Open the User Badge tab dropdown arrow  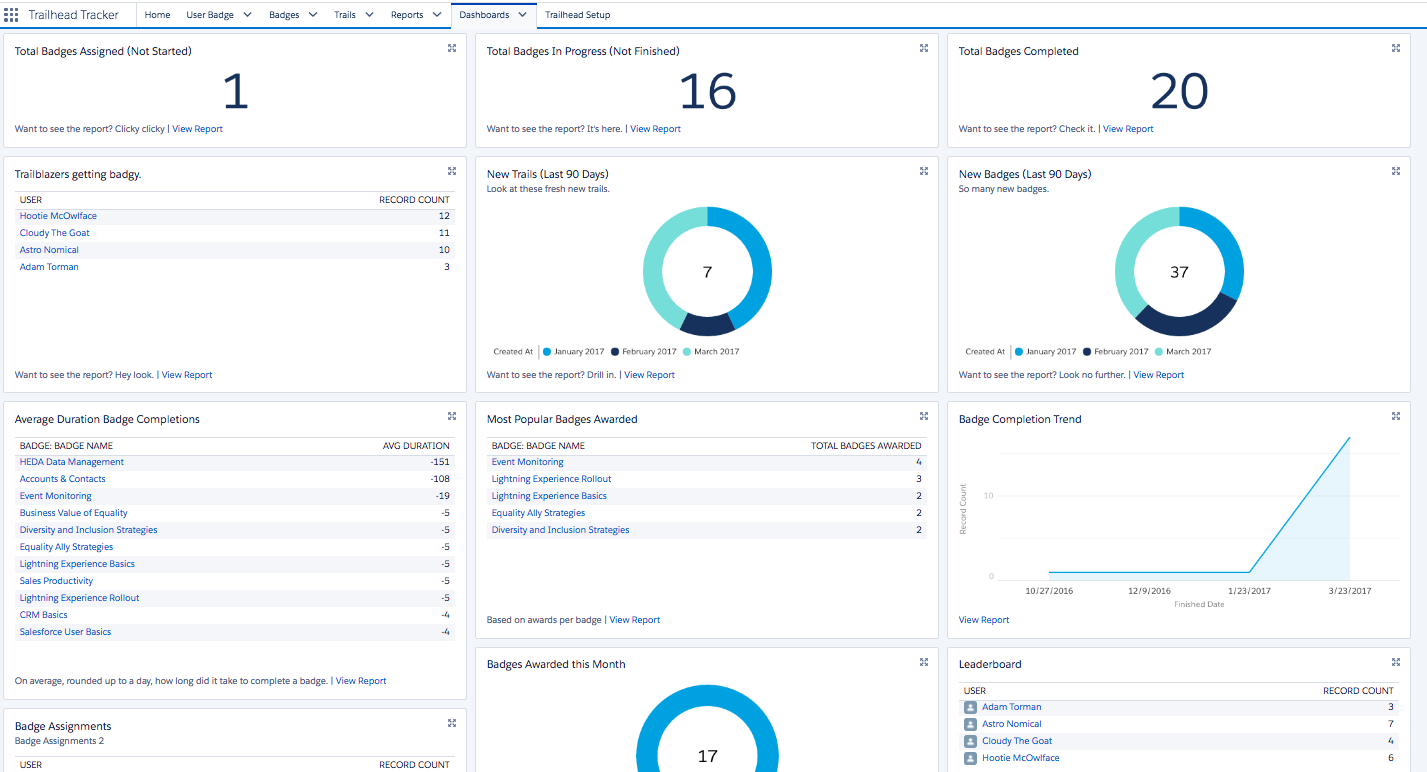pyautogui.click(x=247, y=15)
